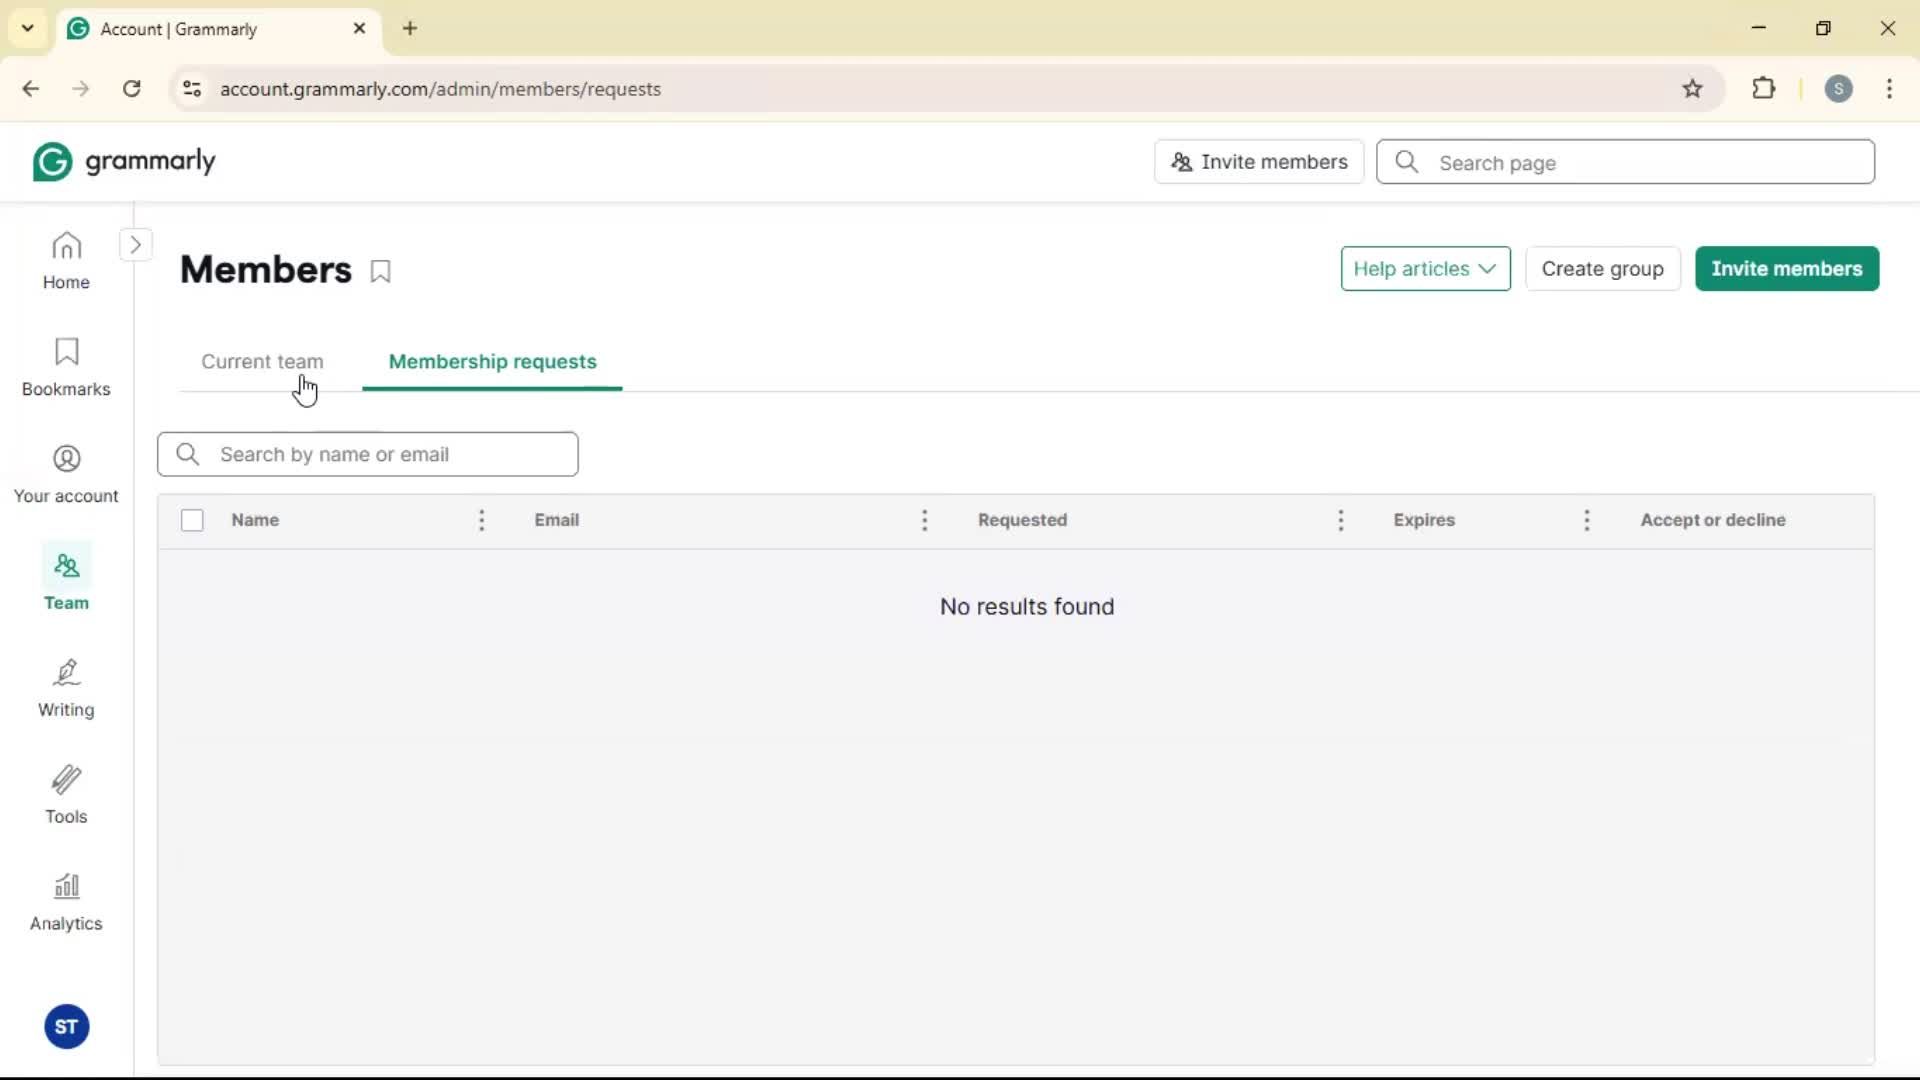Open Name column options menu

482,520
